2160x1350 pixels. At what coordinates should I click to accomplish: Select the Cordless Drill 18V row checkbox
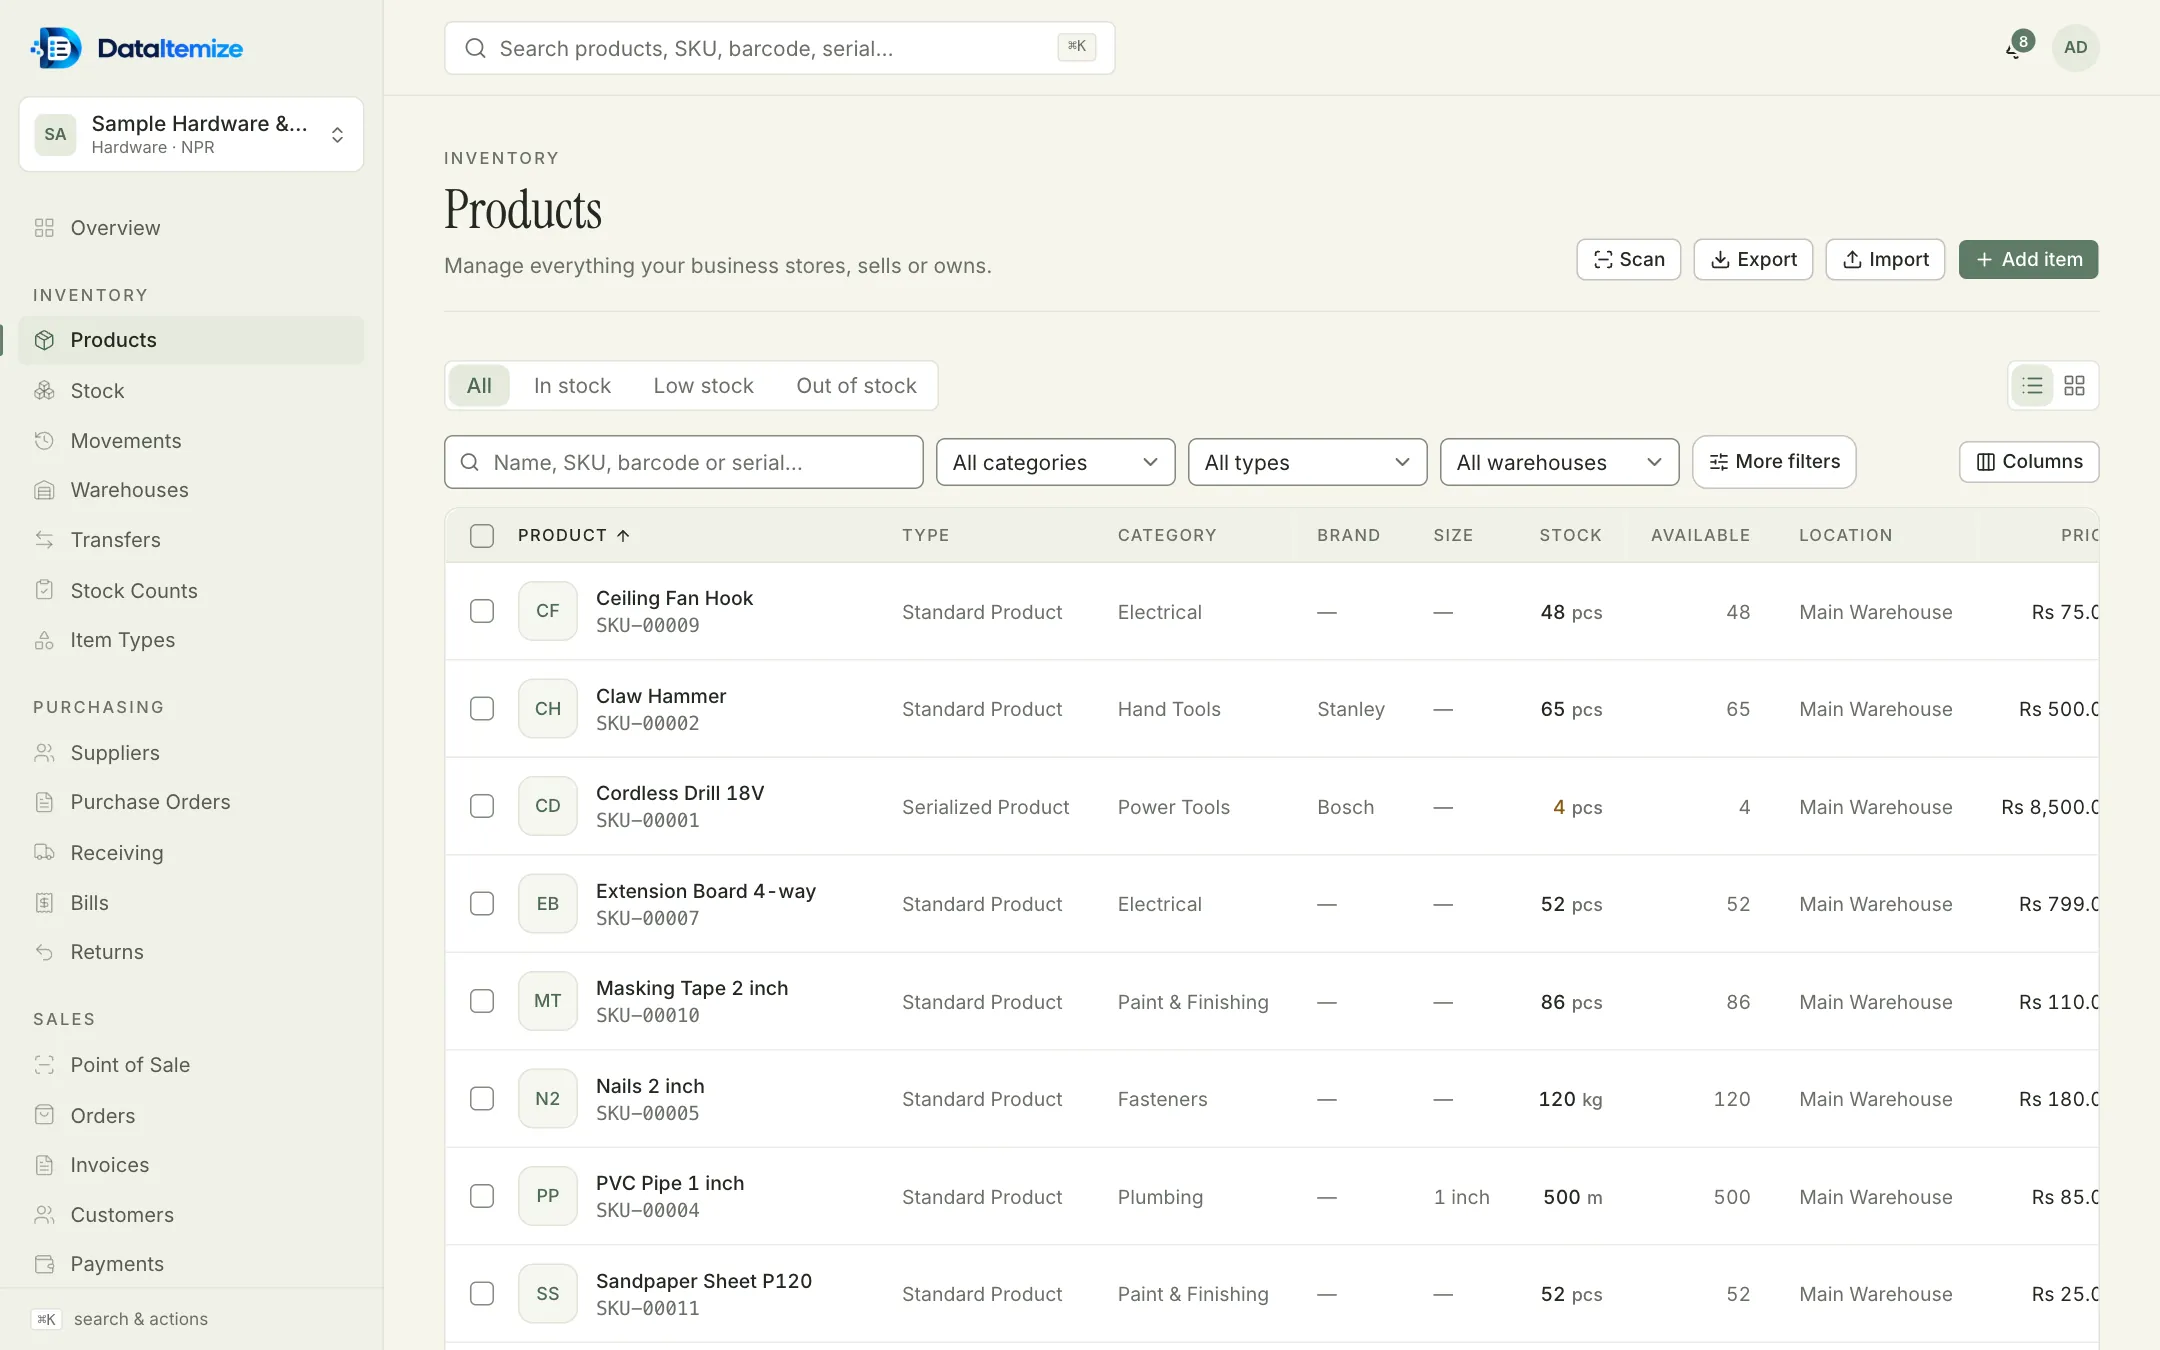coord(482,806)
